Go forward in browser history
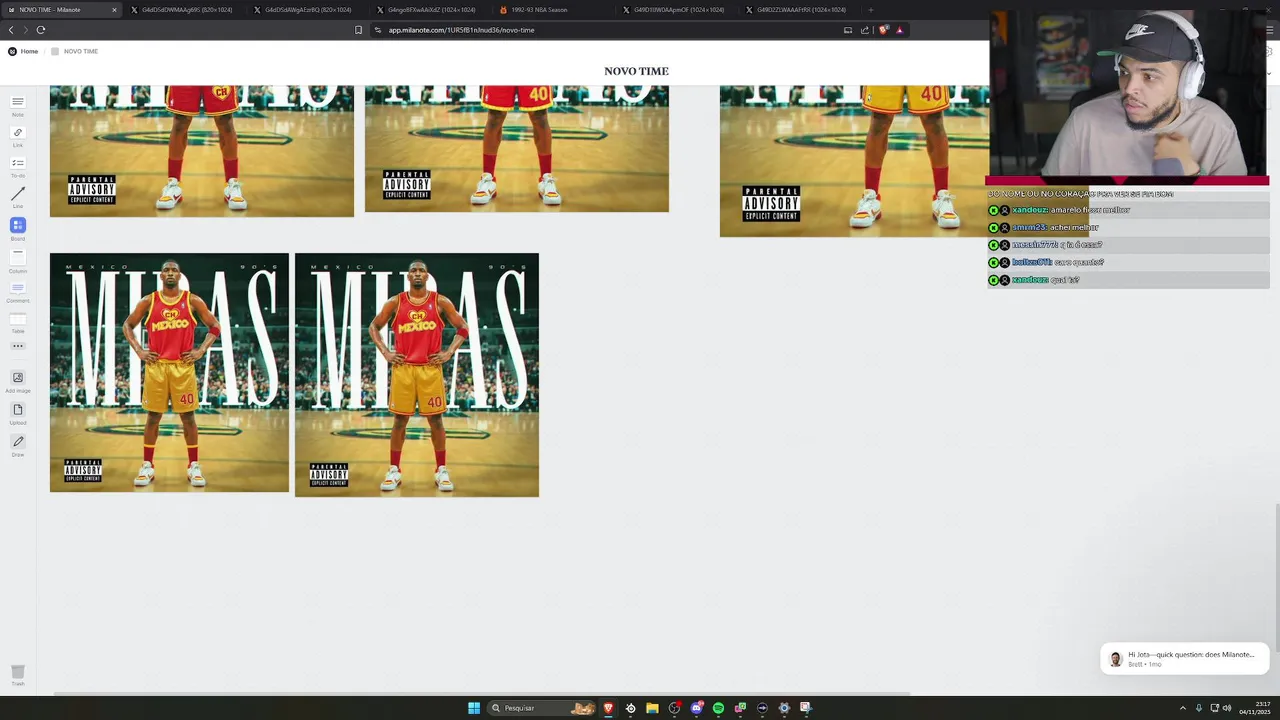The image size is (1280, 720). (x=26, y=30)
